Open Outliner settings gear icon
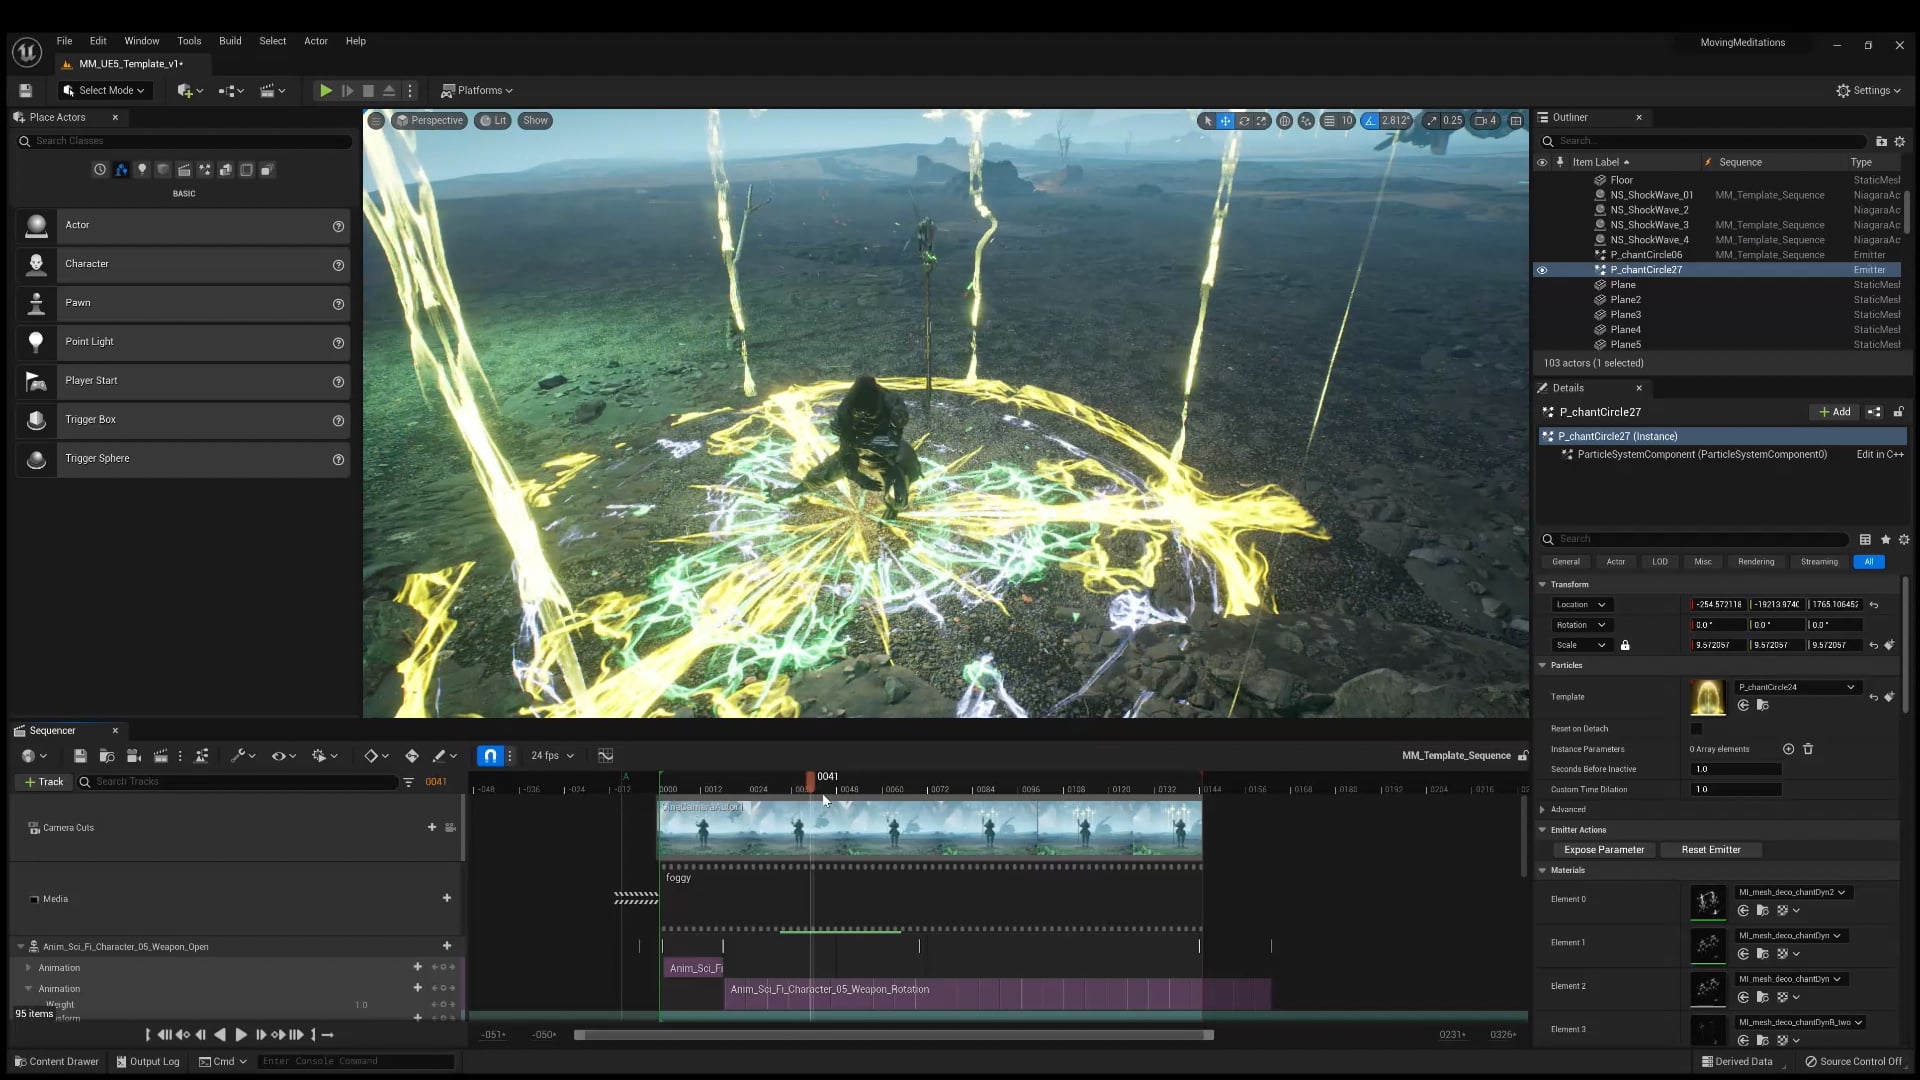 pyautogui.click(x=1900, y=142)
